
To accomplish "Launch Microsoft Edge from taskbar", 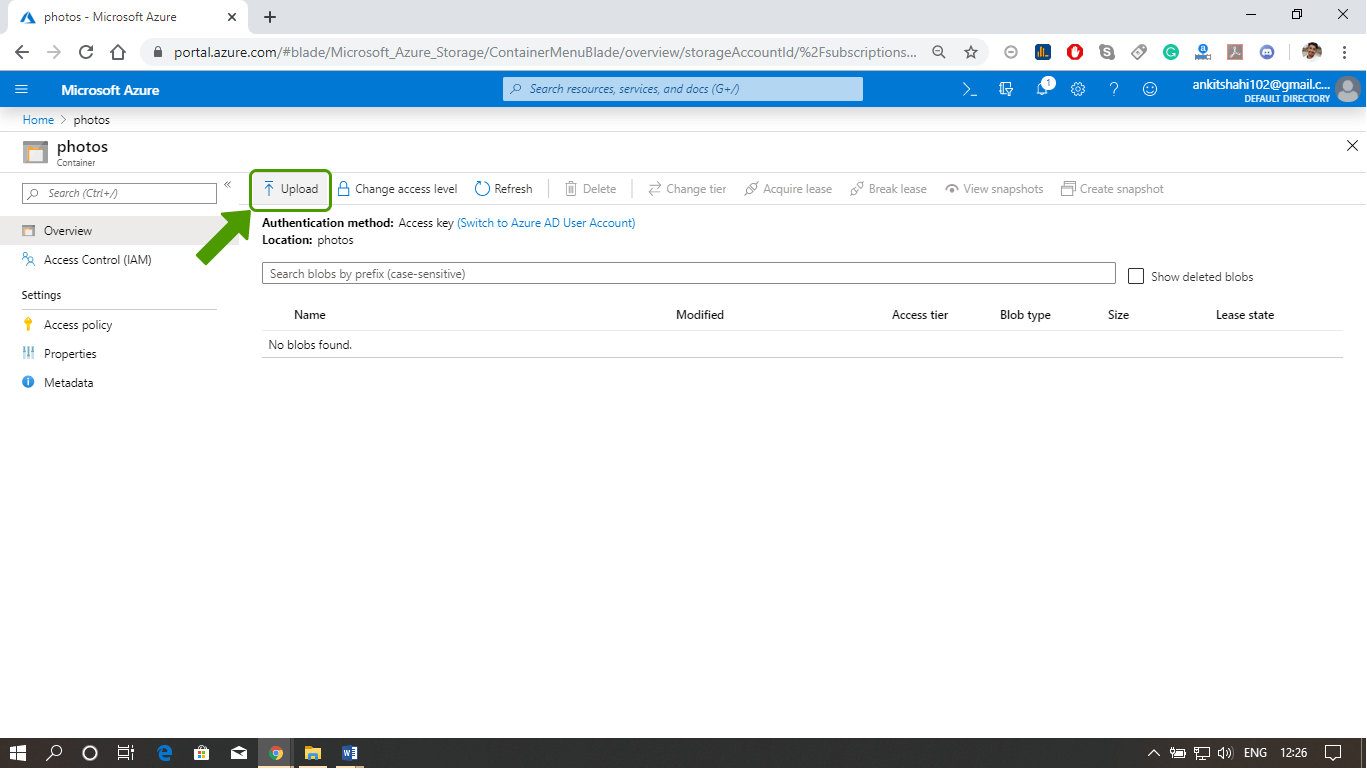I will (165, 753).
